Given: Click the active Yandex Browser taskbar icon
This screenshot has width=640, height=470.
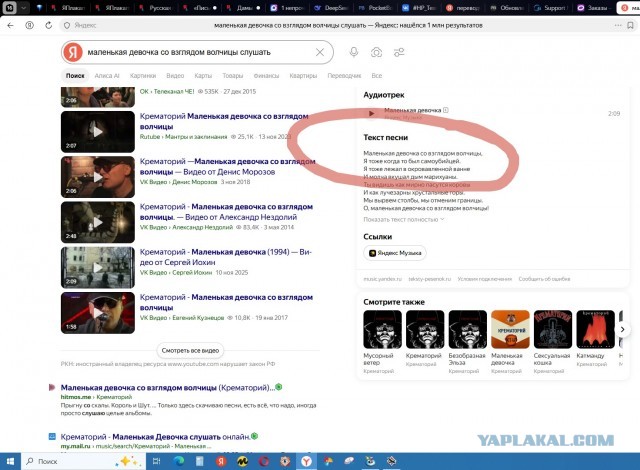Looking at the screenshot, I should tap(307, 461).
